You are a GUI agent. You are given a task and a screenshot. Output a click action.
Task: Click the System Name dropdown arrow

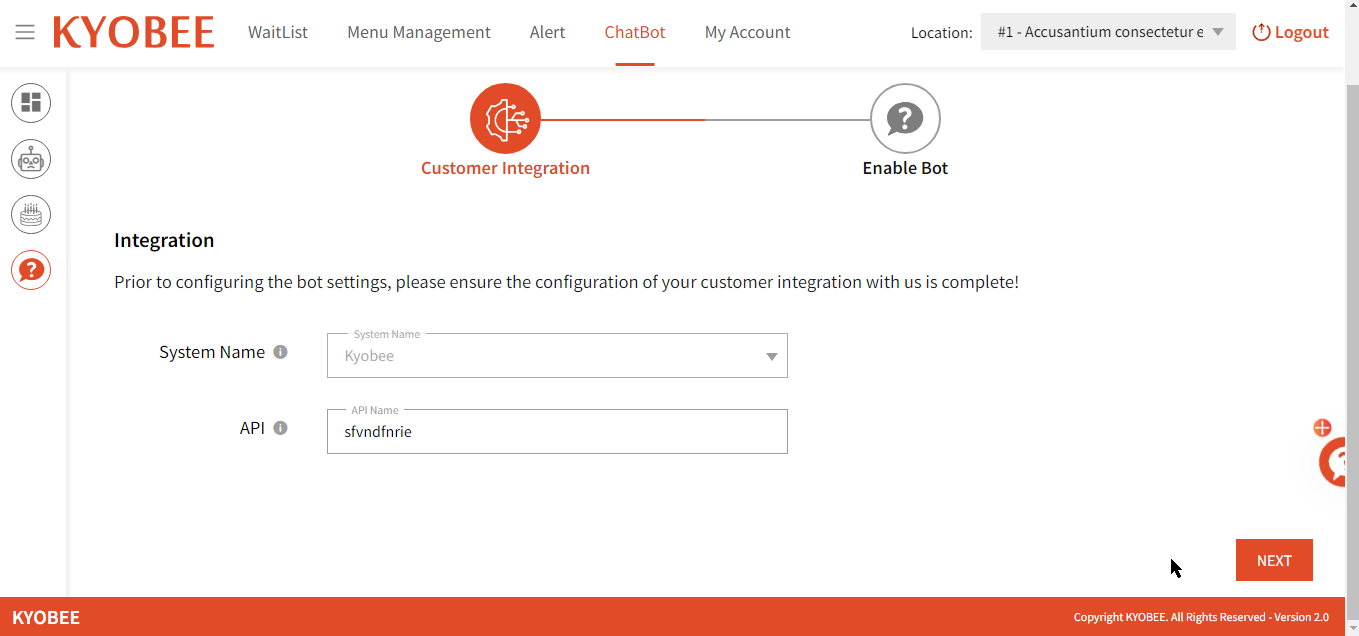[772, 357]
